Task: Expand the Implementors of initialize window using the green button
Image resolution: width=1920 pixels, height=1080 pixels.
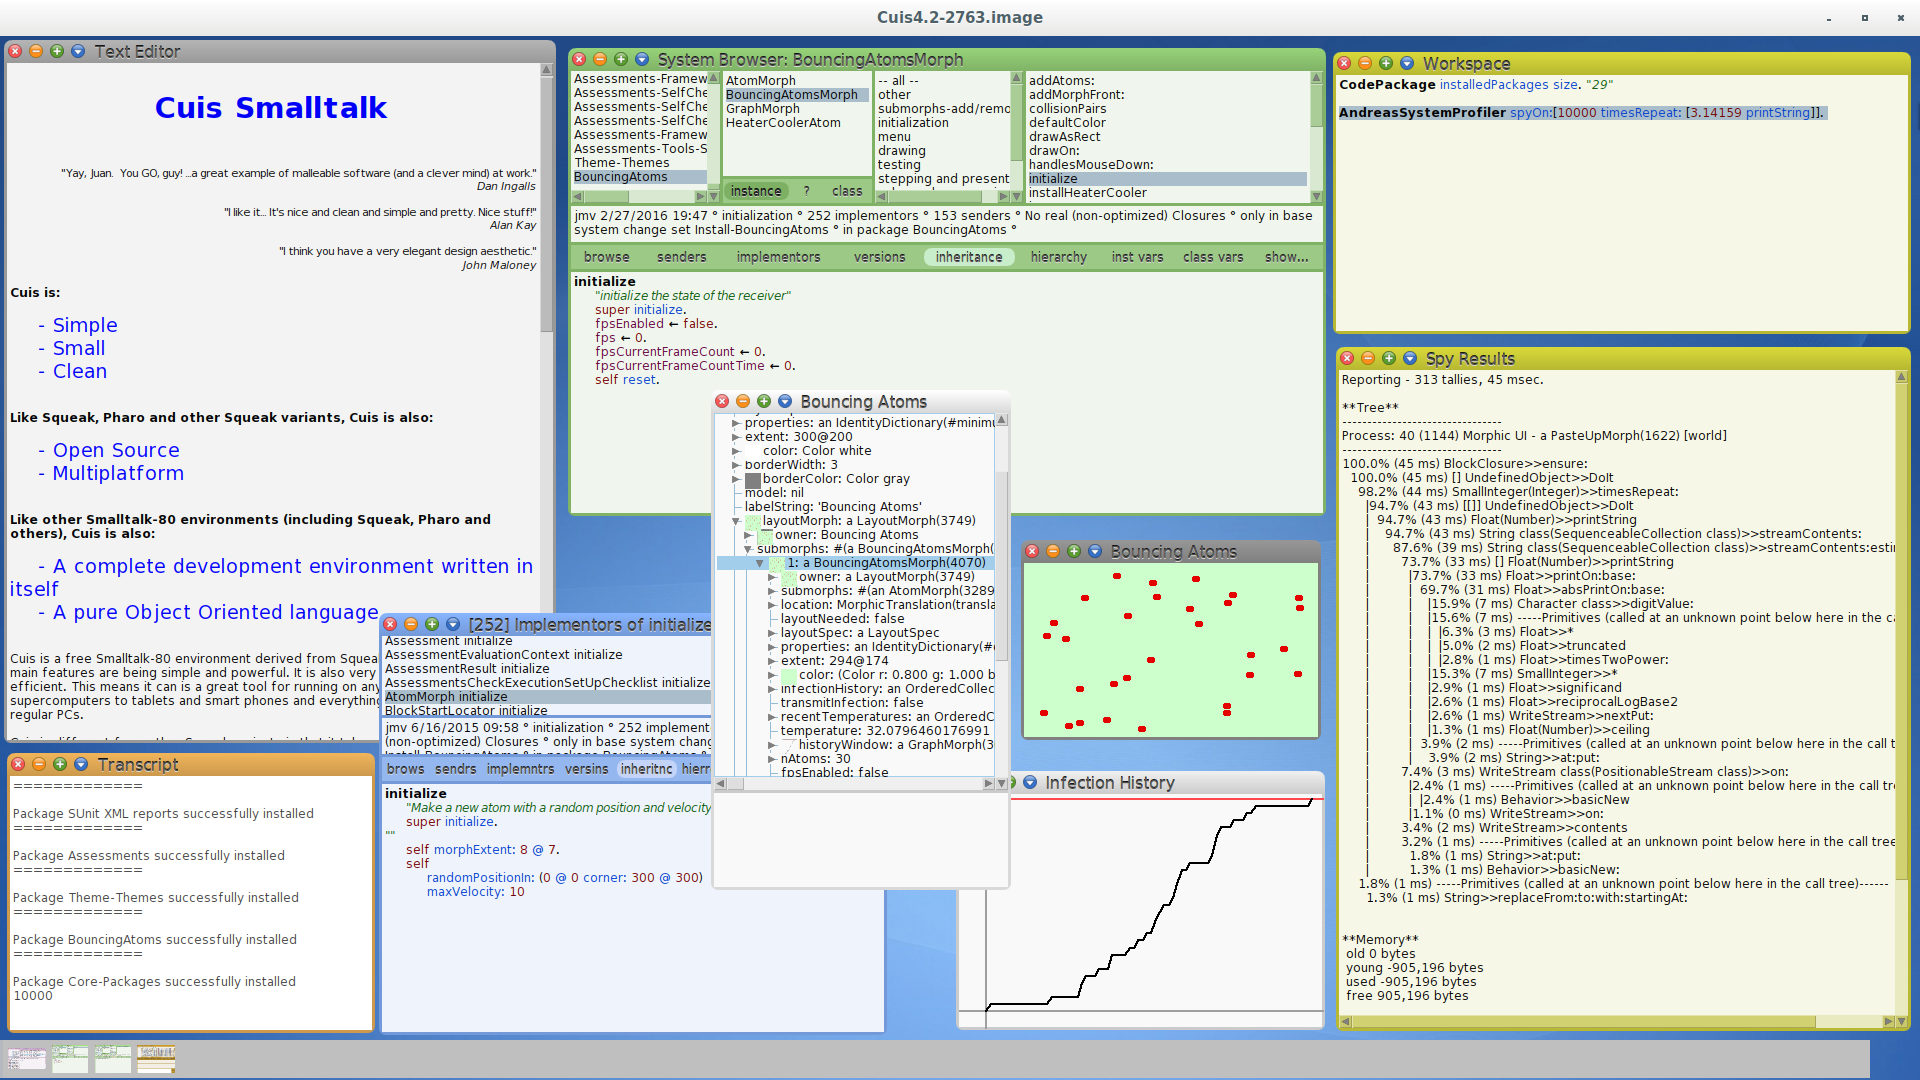Action: (432, 624)
